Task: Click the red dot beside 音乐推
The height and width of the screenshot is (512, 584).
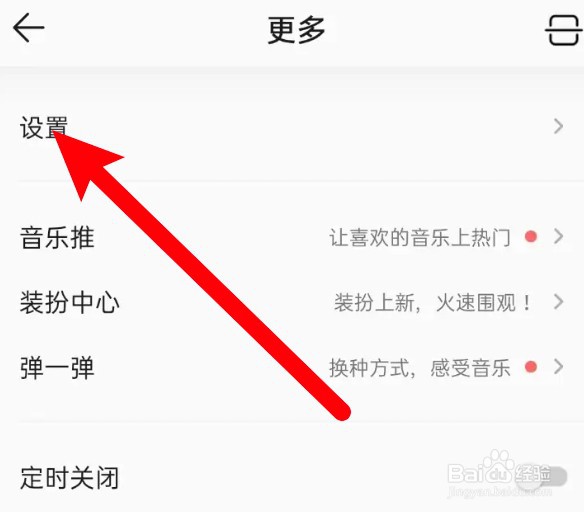Action: point(530,236)
